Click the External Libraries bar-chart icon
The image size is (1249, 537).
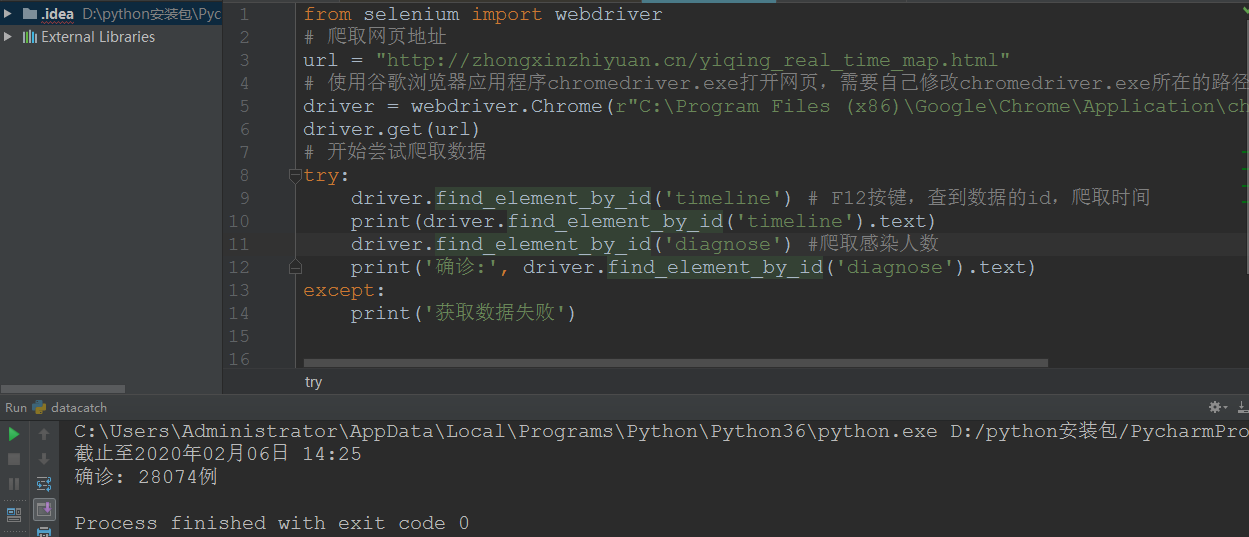point(30,37)
